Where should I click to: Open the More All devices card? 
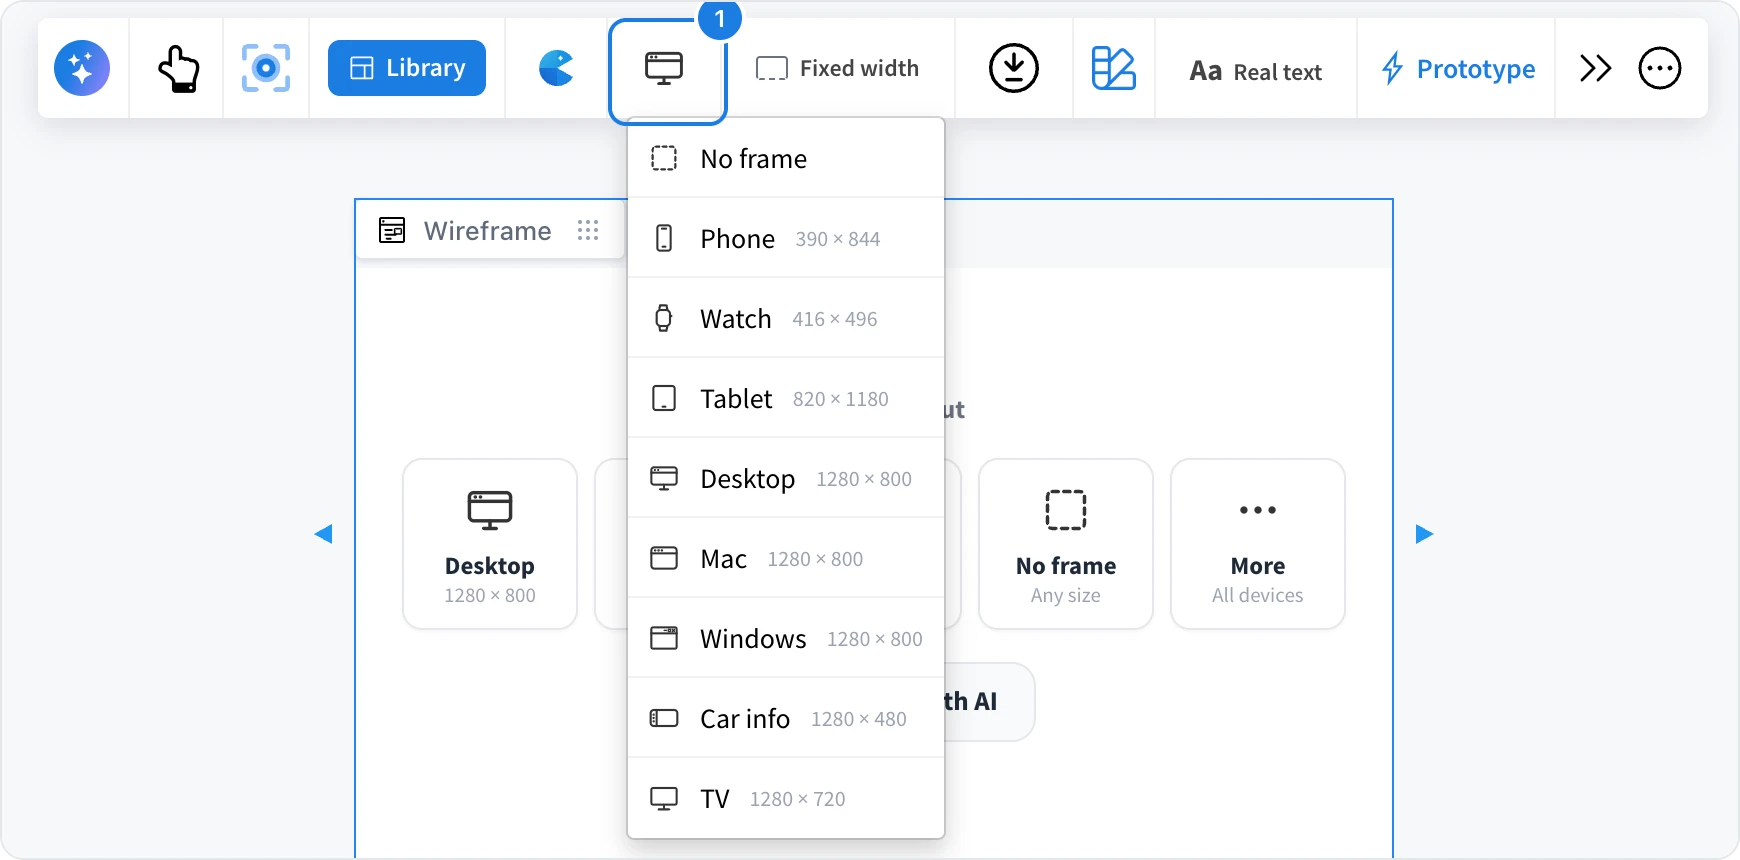coord(1258,544)
